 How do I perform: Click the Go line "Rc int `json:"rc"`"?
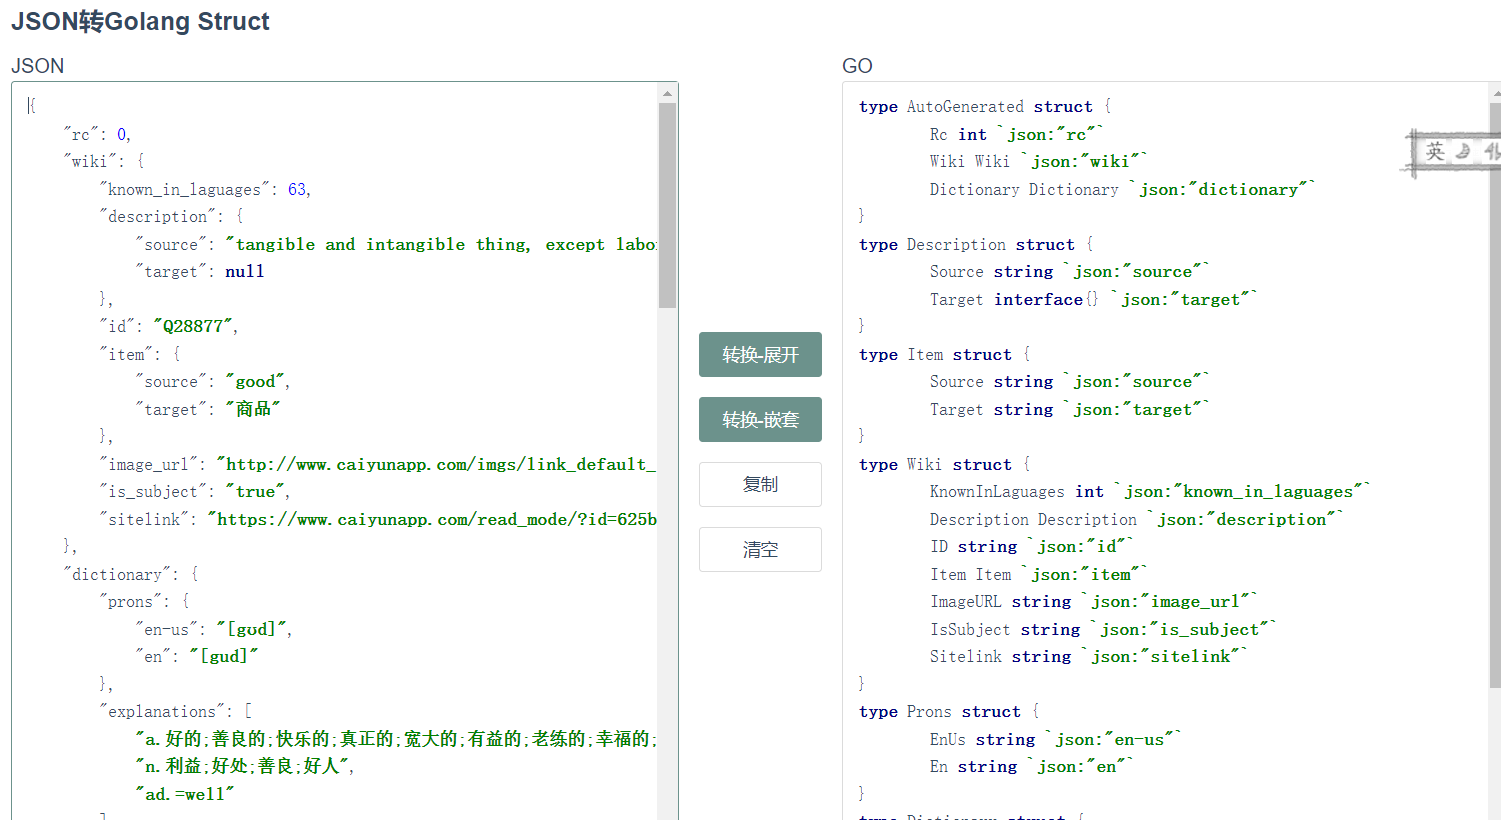tap(1016, 134)
